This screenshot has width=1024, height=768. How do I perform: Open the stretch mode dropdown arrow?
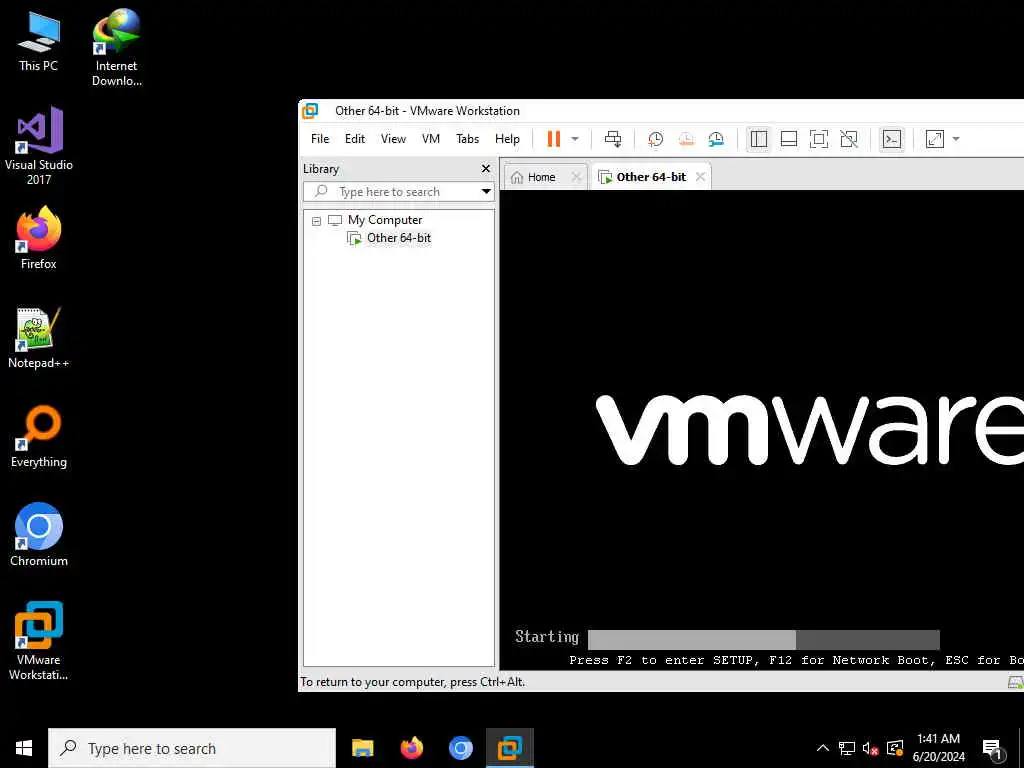(x=956, y=139)
